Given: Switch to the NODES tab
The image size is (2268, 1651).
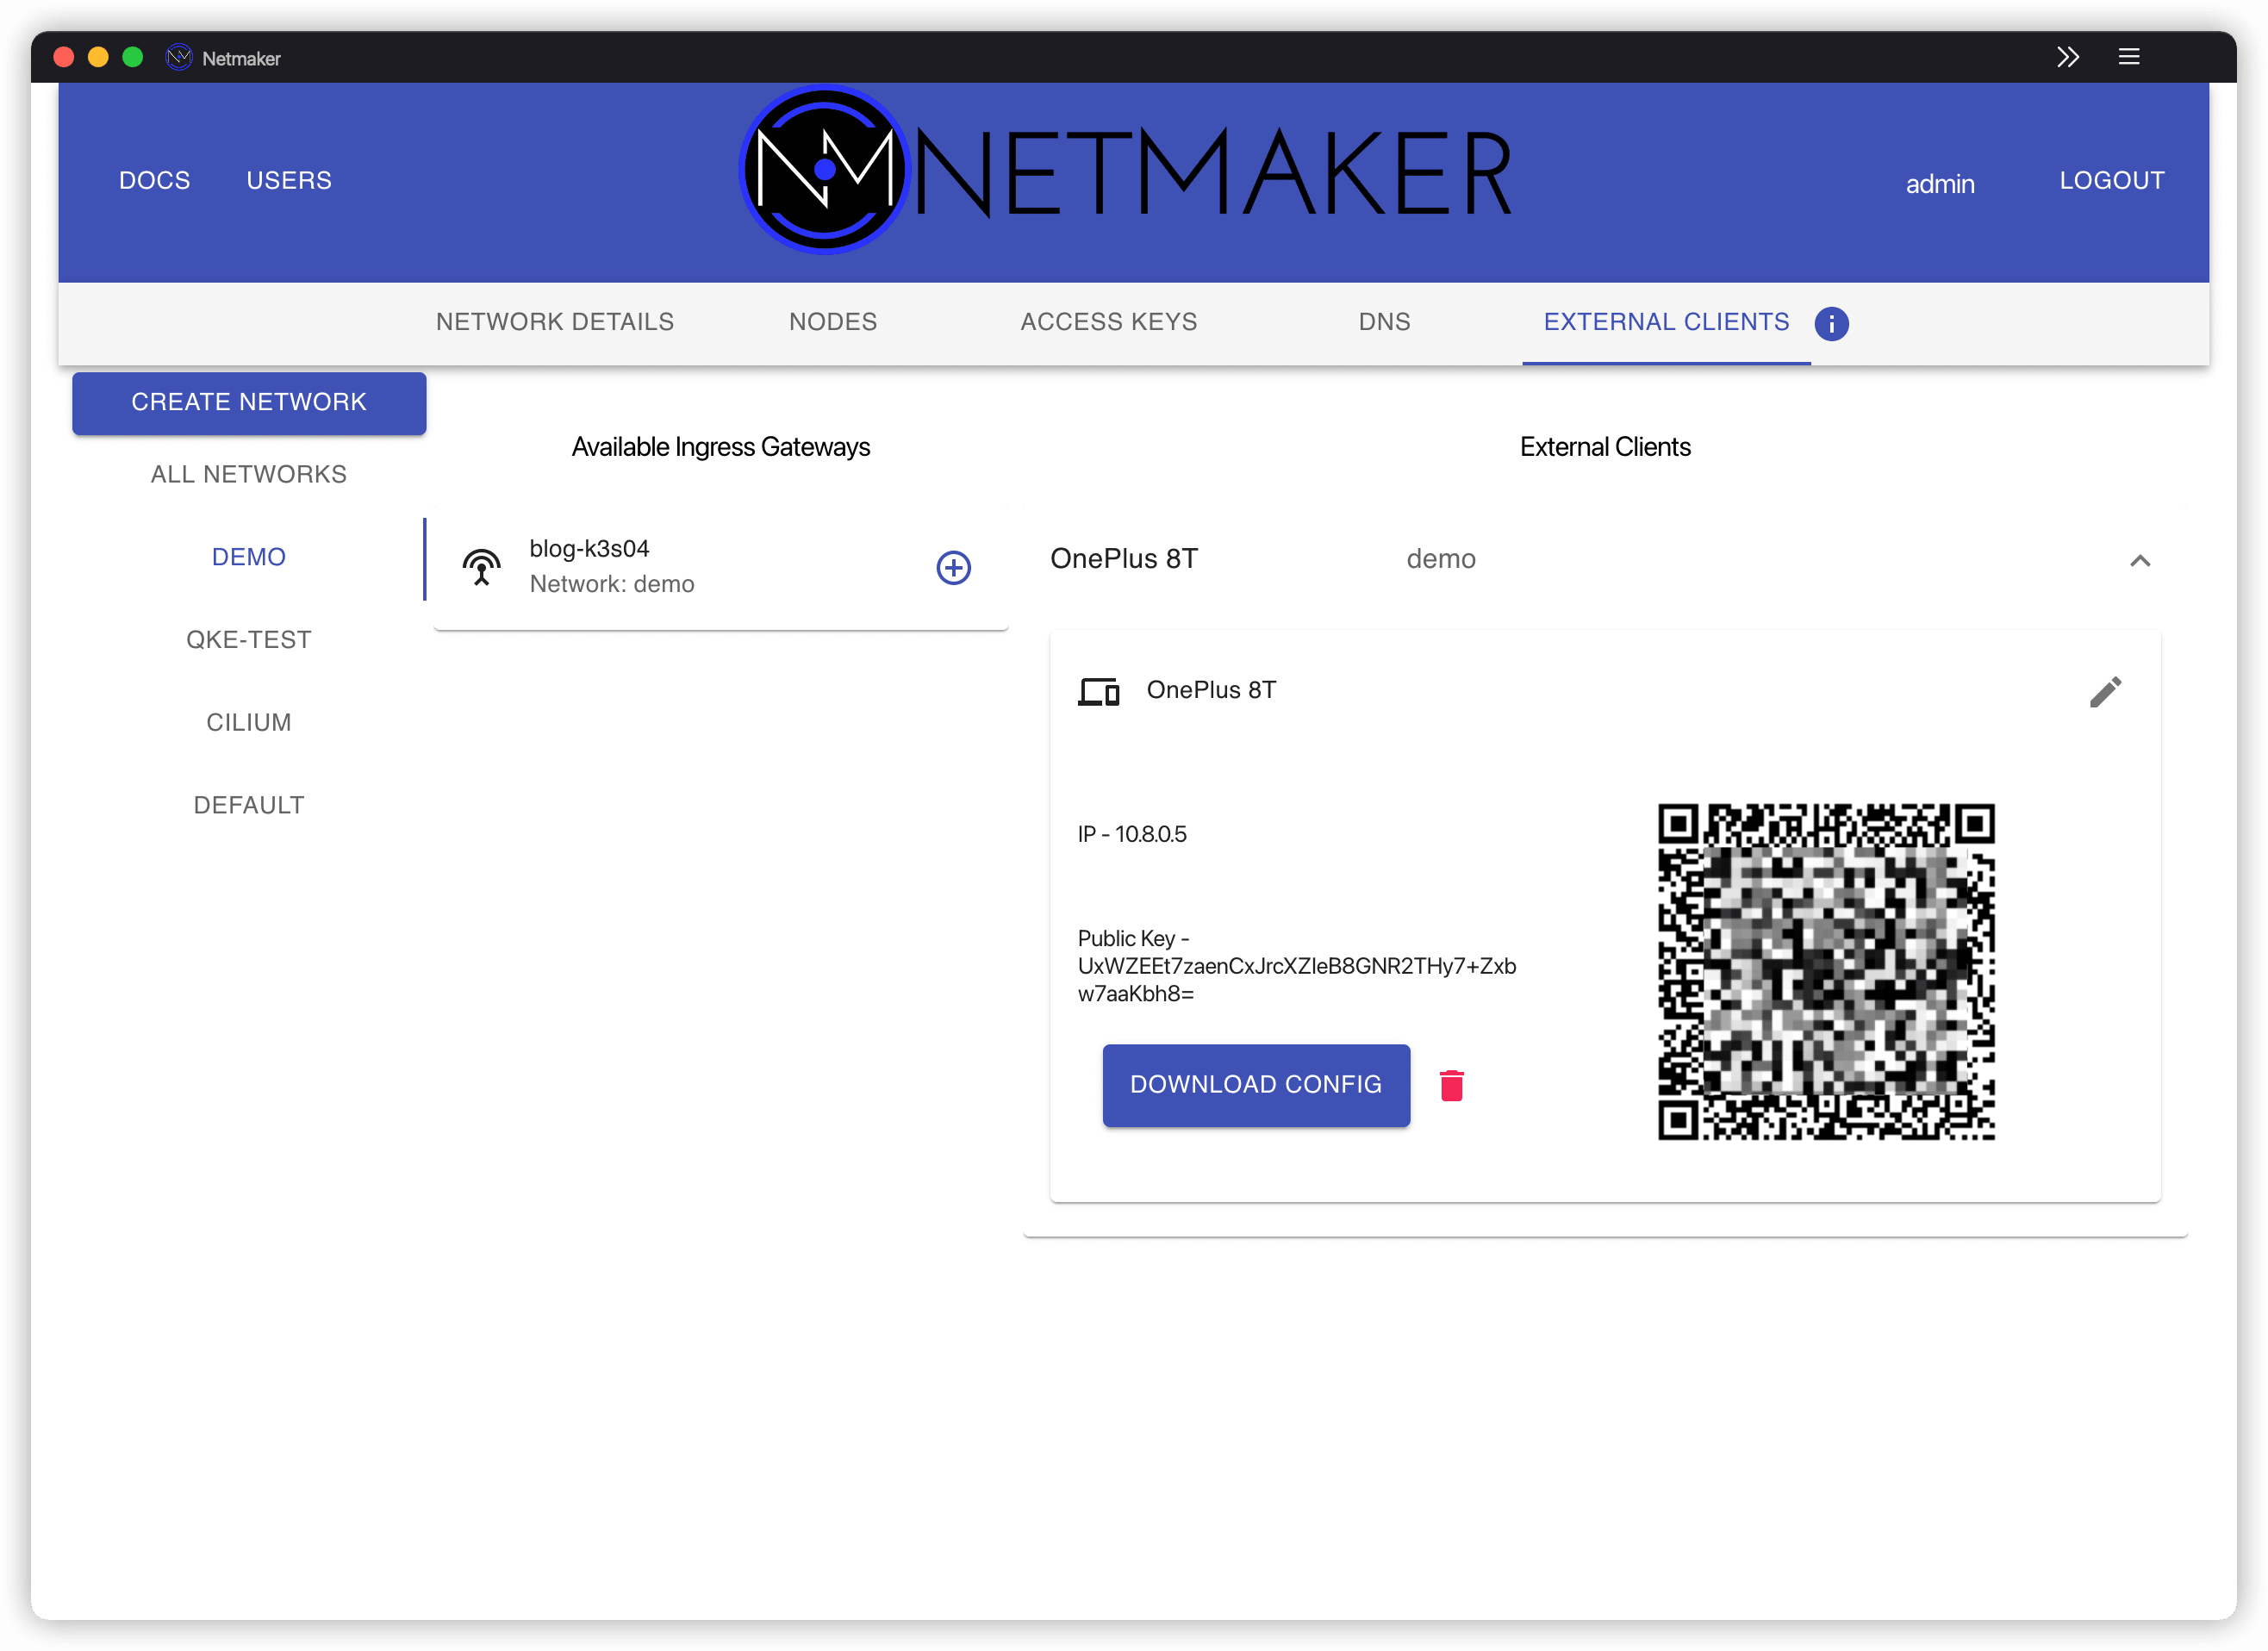Looking at the screenshot, I should (x=833, y=322).
